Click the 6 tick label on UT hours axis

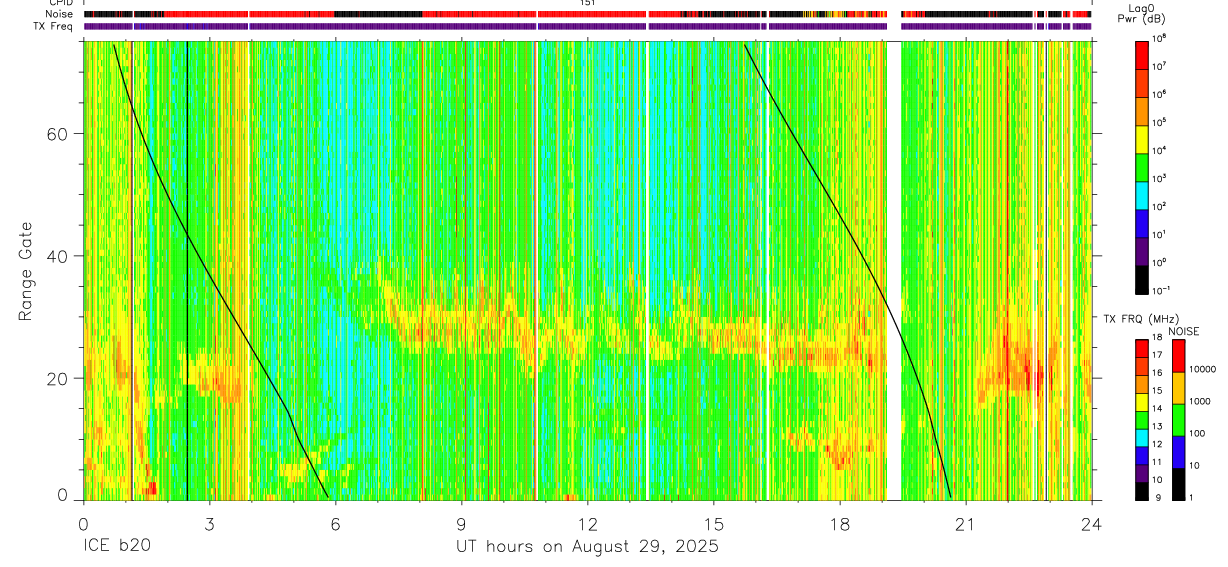pyautogui.click(x=335, y=522)
